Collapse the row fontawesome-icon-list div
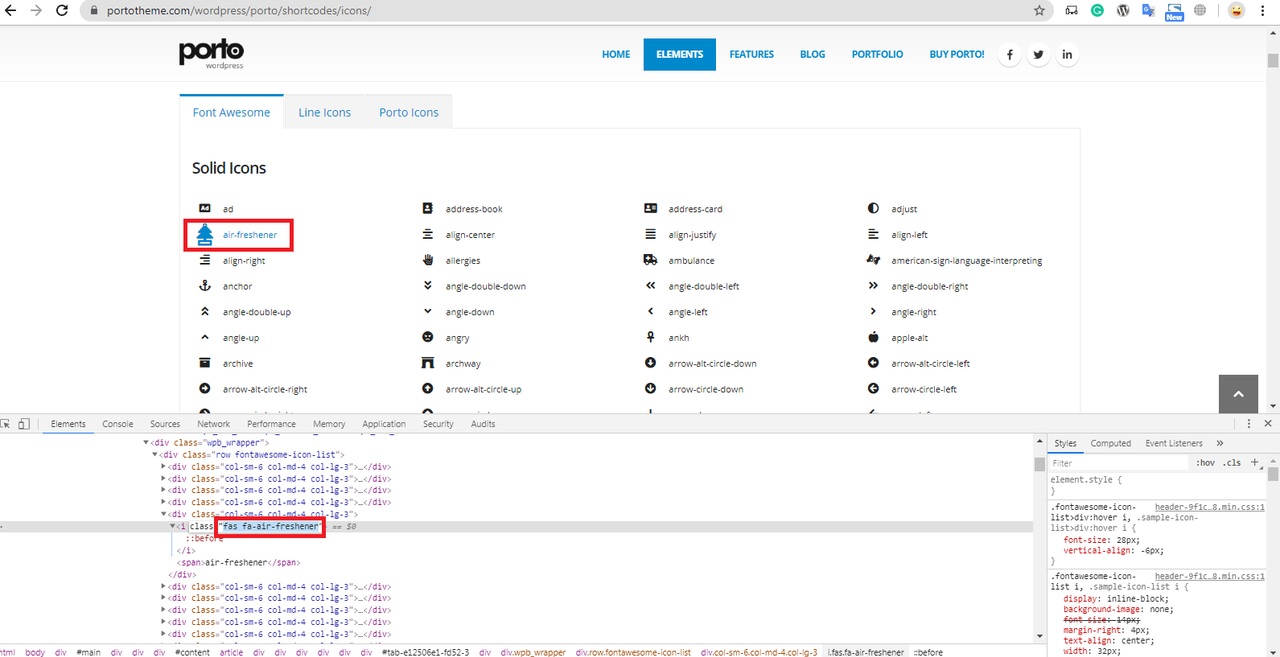1280x657 pixels. (x=155, y=454)
